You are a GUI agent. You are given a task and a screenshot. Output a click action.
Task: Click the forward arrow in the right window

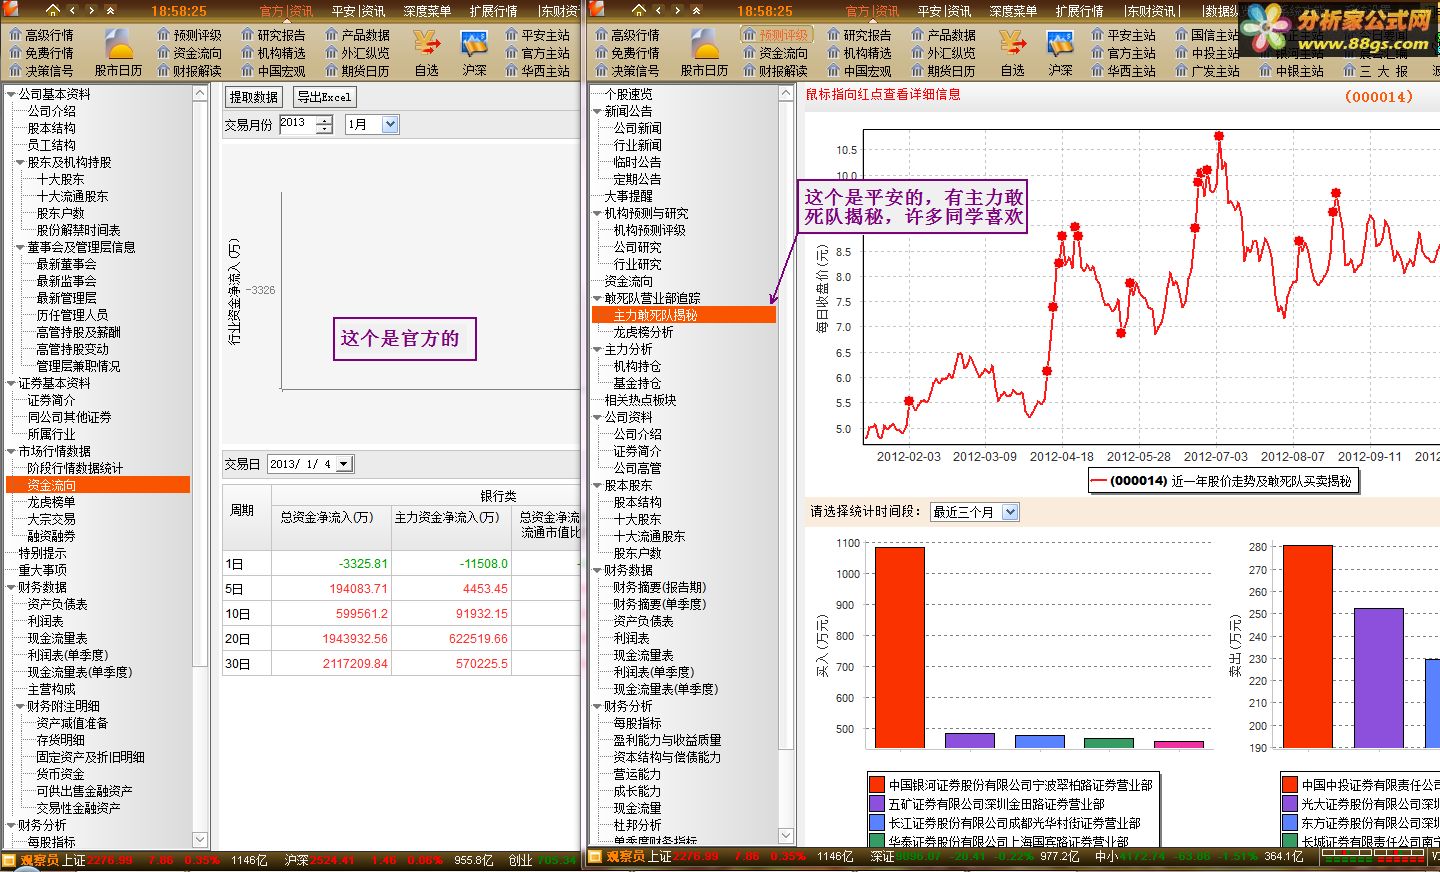coord(678,10)
